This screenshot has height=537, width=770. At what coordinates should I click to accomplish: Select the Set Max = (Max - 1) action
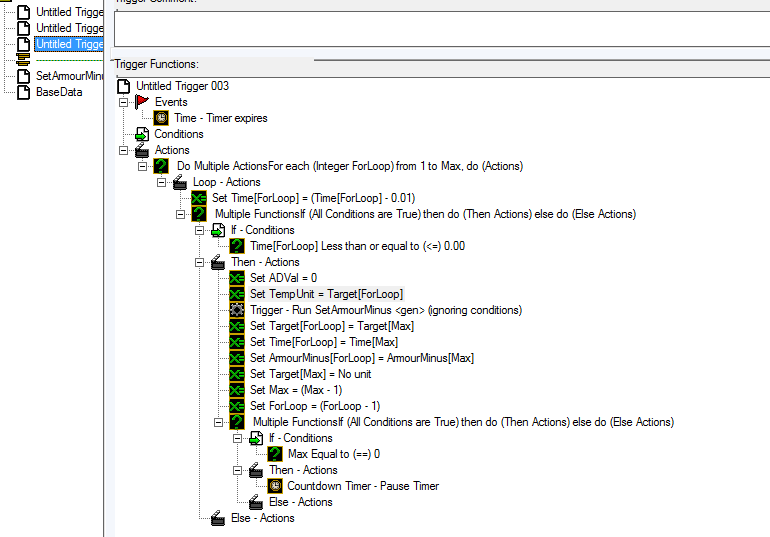click(x=296, y=390)
